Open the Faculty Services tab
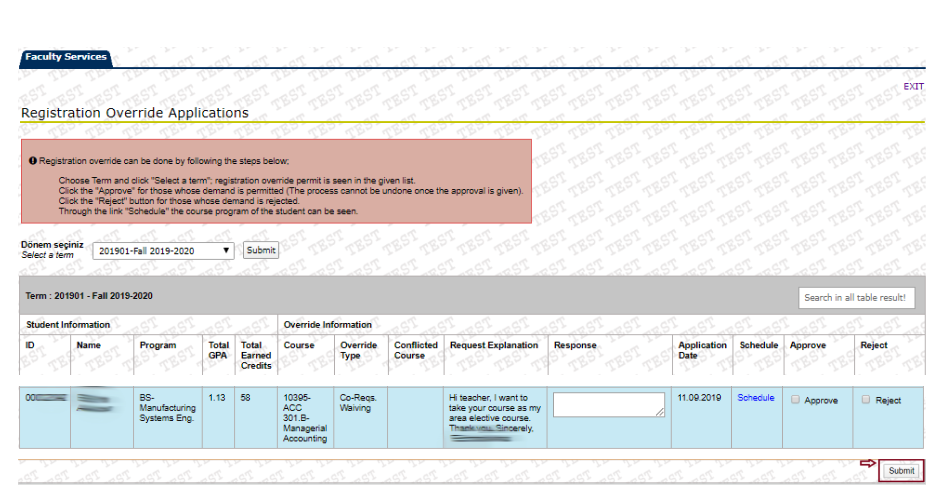 point(66,57)
